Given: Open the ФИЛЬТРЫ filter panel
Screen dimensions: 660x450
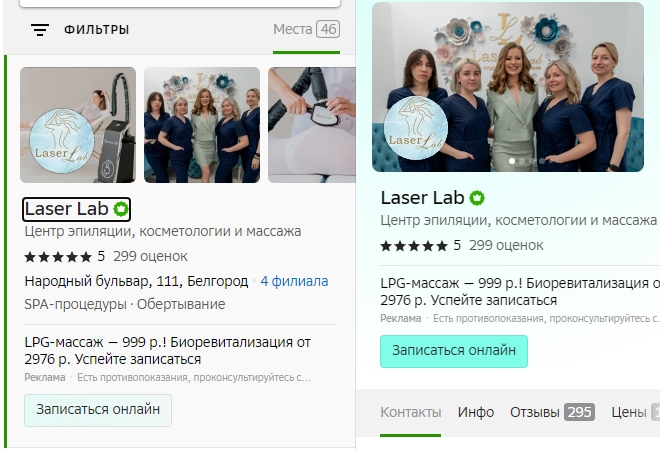Looking at the screenshot, I should pos(96,30).
